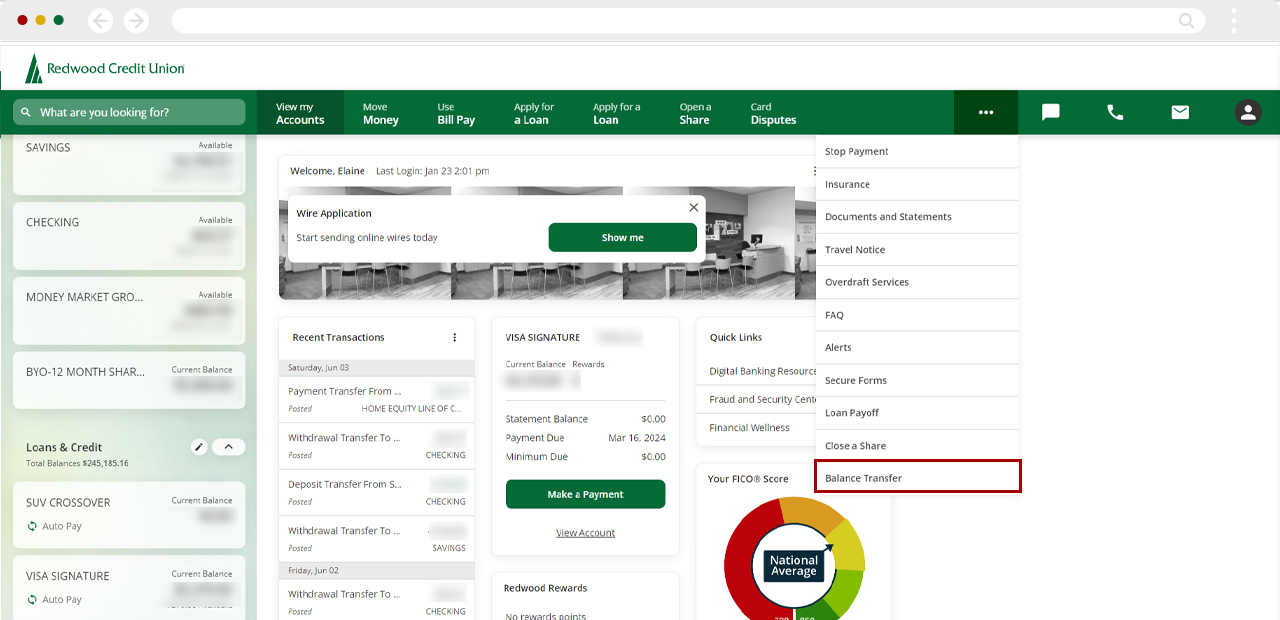The width and height of the screenshot is (1280, 620).
Task: Open Alerts menu entry
Action: tap(917, 348)
